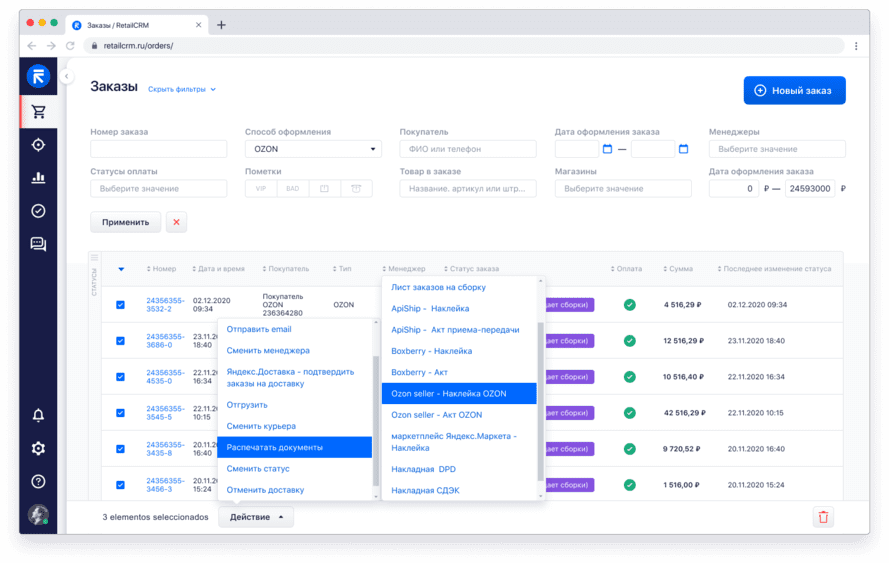Open the Магазины select field
This screenshot has width=889, height=563.
click(x=623, y=189)
